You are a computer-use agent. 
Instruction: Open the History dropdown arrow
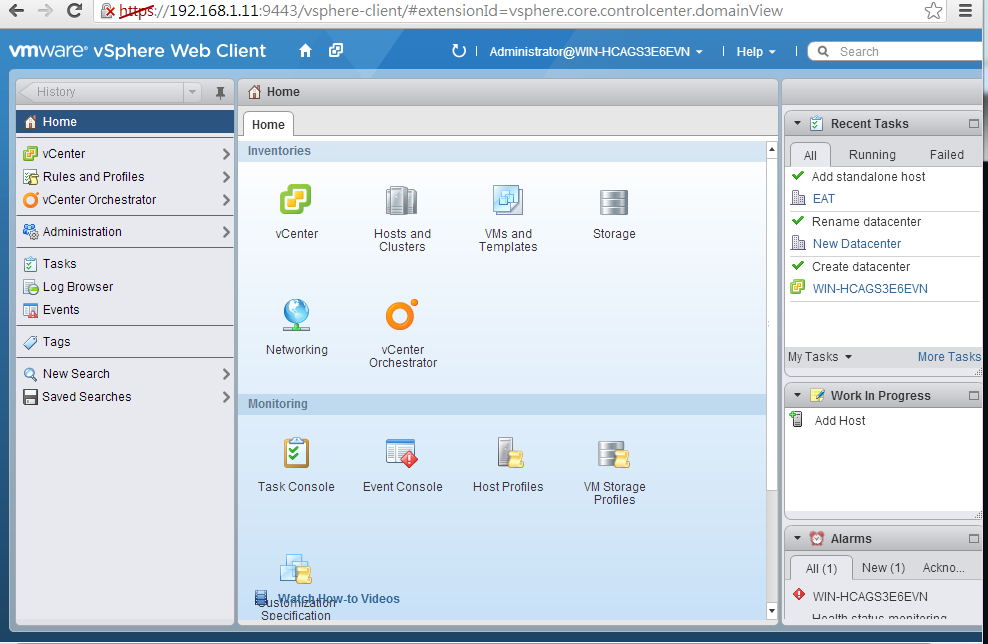192,92
